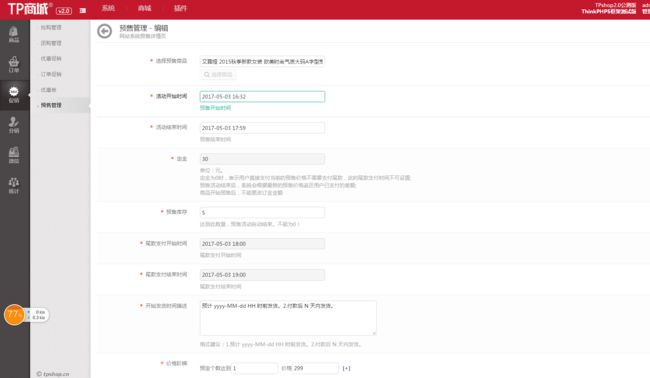
Task: Add a price tier with the [+] button
Action: pyautogui.click(x=346, y=368)
